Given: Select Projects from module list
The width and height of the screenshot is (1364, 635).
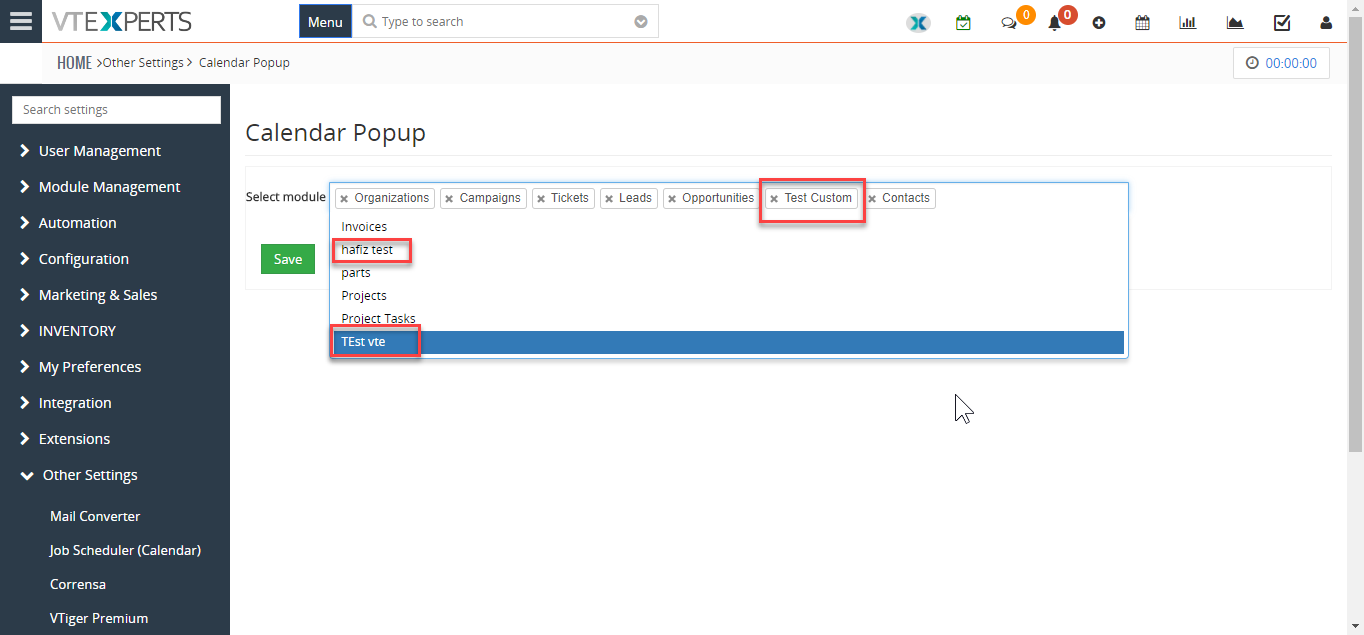Looking at the screenshot, I should click(727, 296).
